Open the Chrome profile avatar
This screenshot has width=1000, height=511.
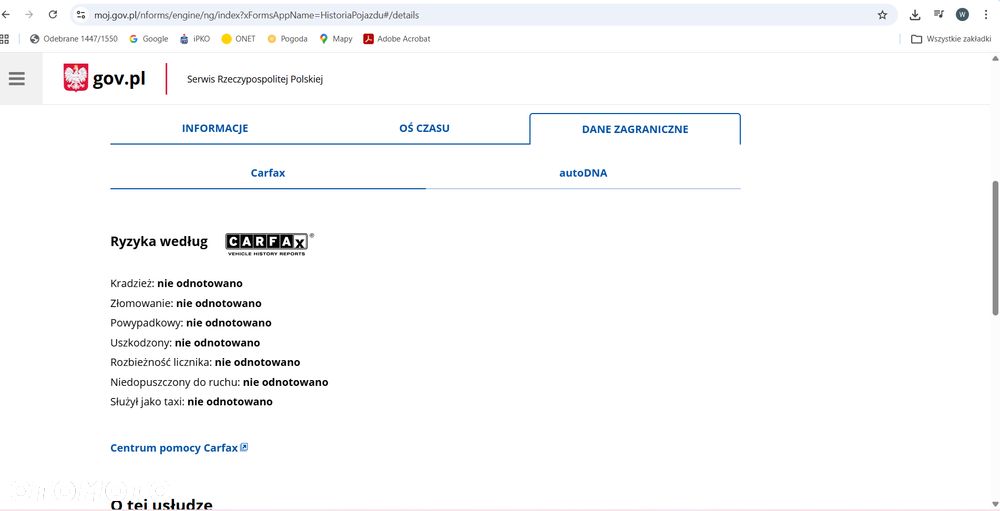point(962,15)
